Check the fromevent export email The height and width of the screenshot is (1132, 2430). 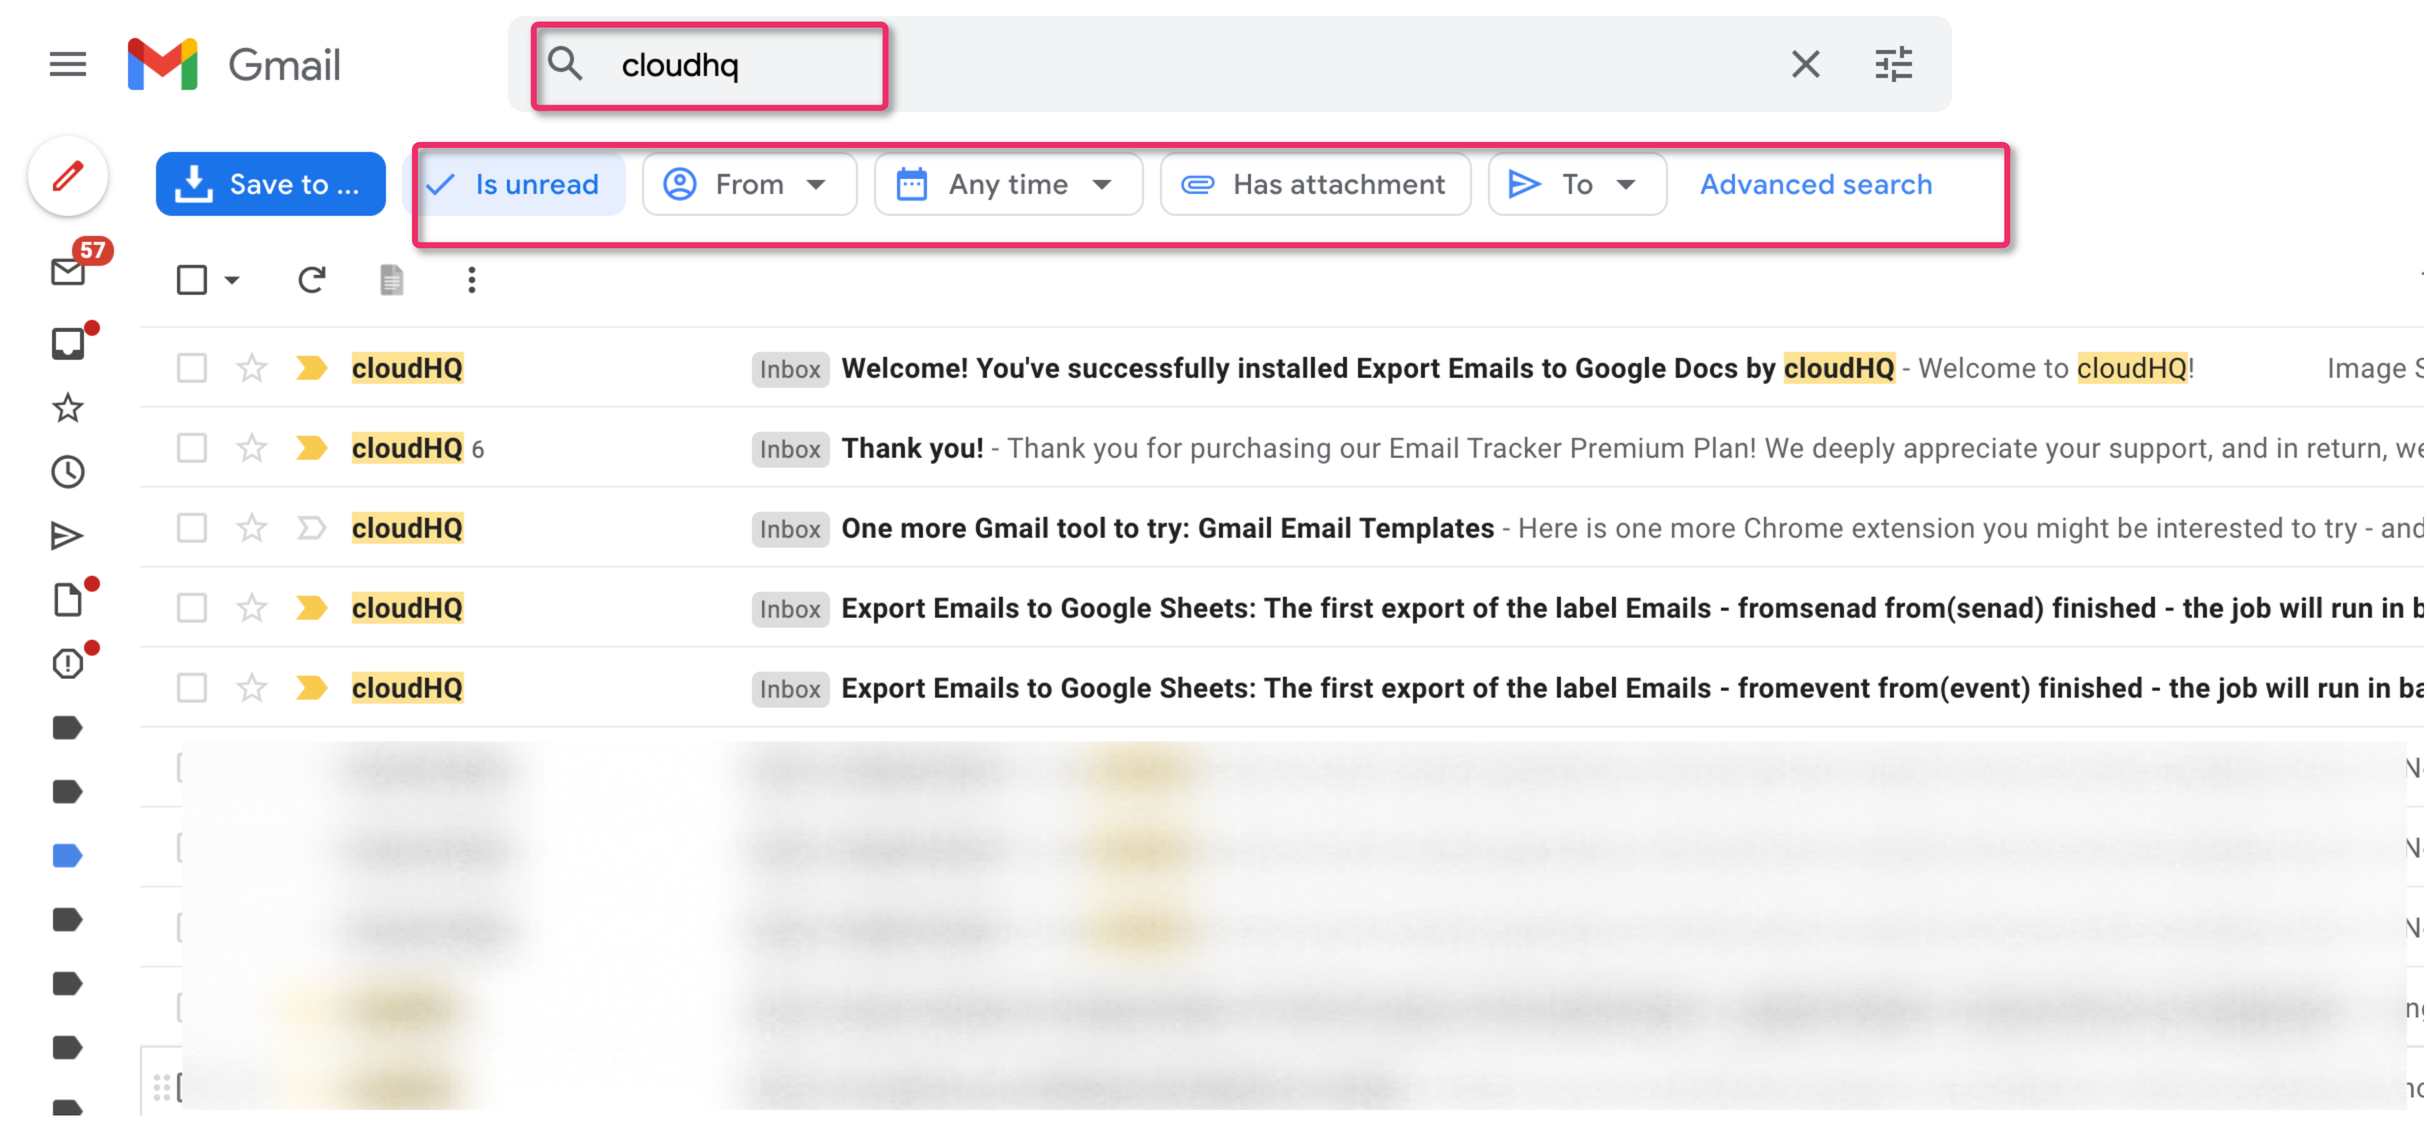192,688
